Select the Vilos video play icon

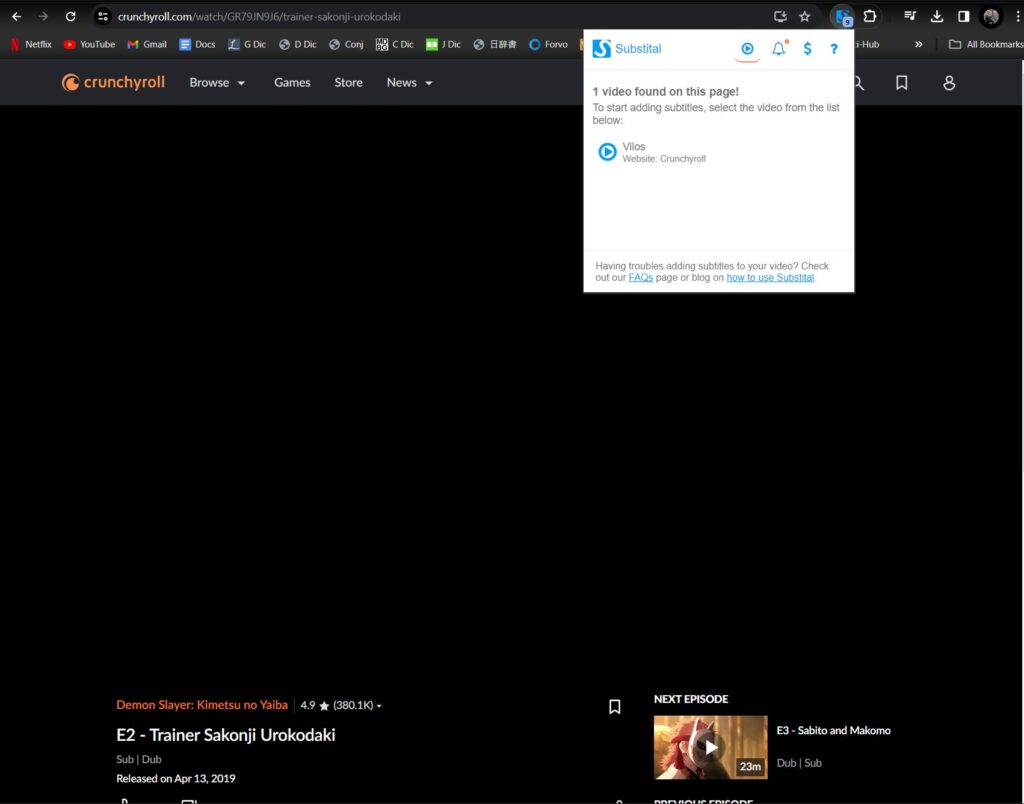pos(607,152)
